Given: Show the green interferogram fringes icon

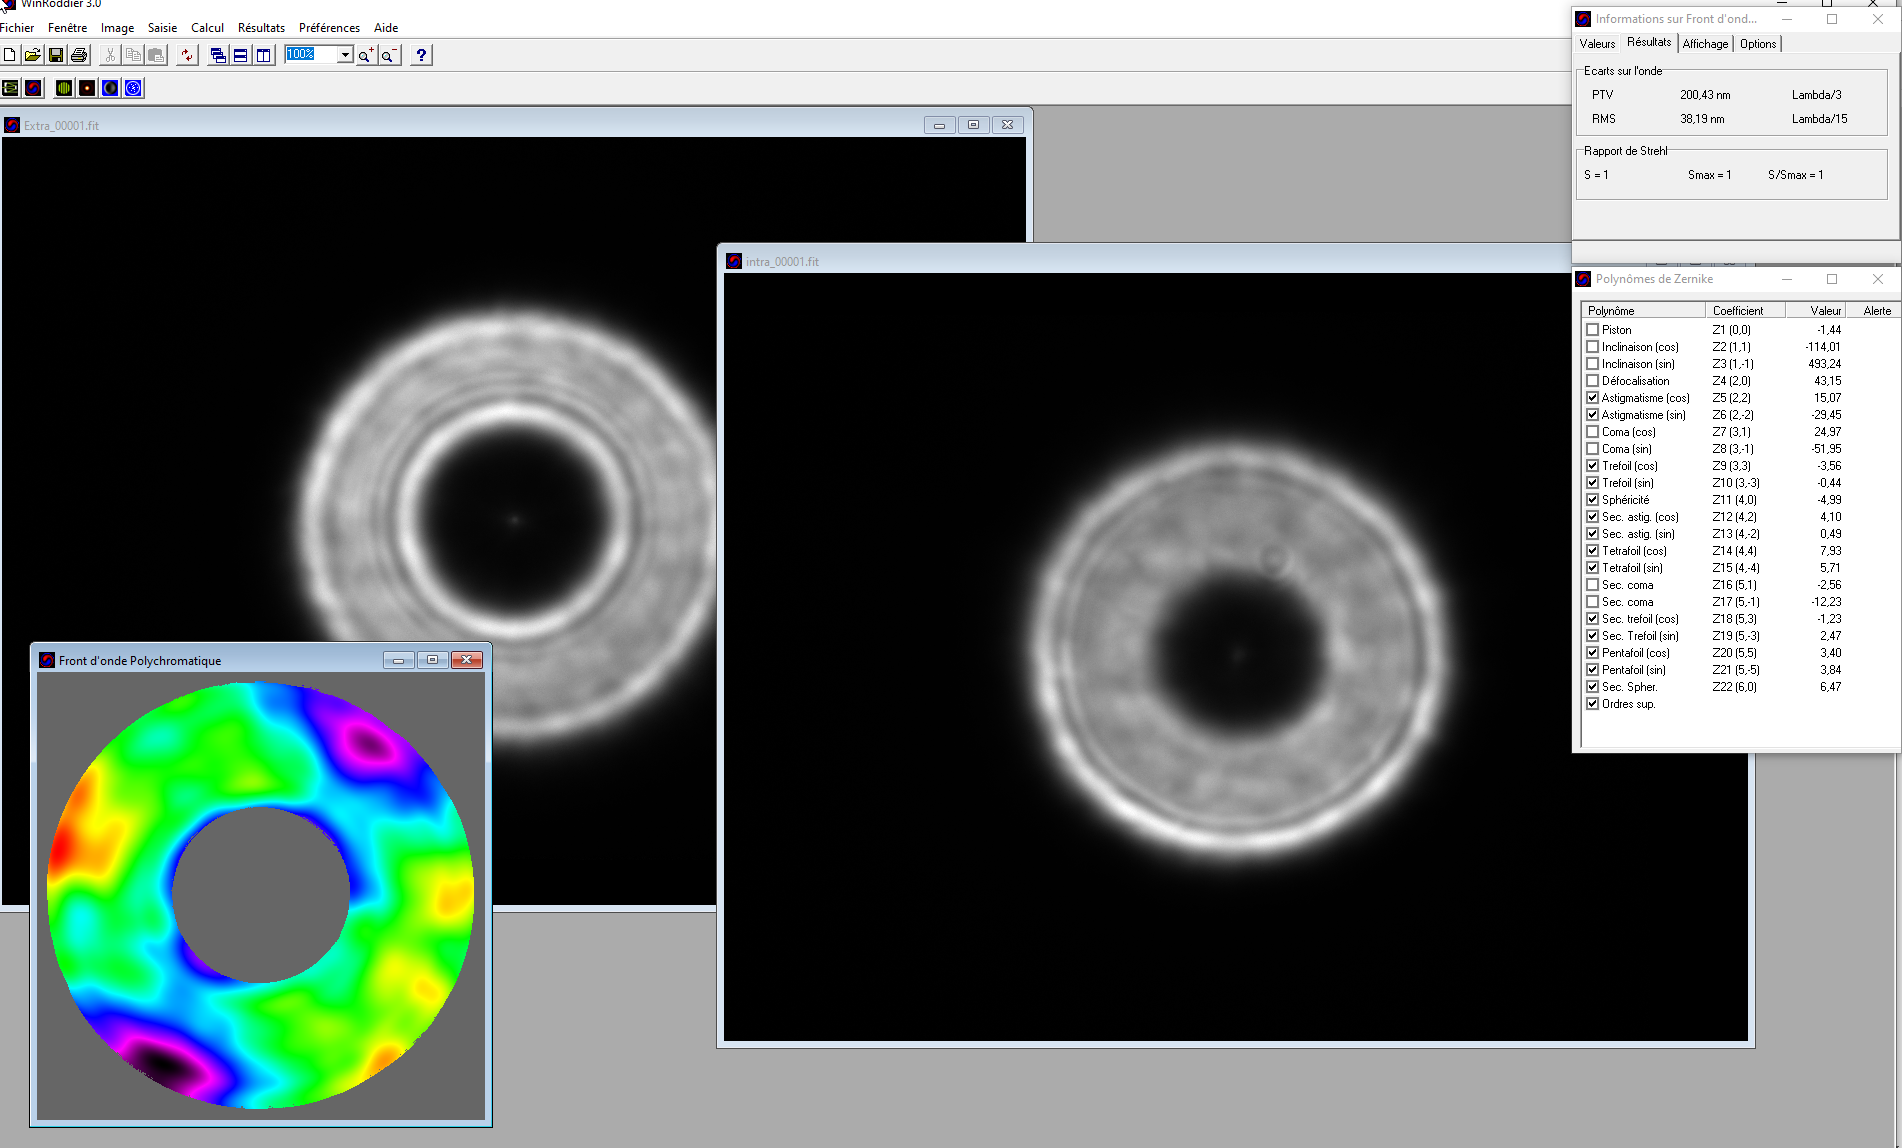Looking at the screenshot, I should click(x=64, y=88).
